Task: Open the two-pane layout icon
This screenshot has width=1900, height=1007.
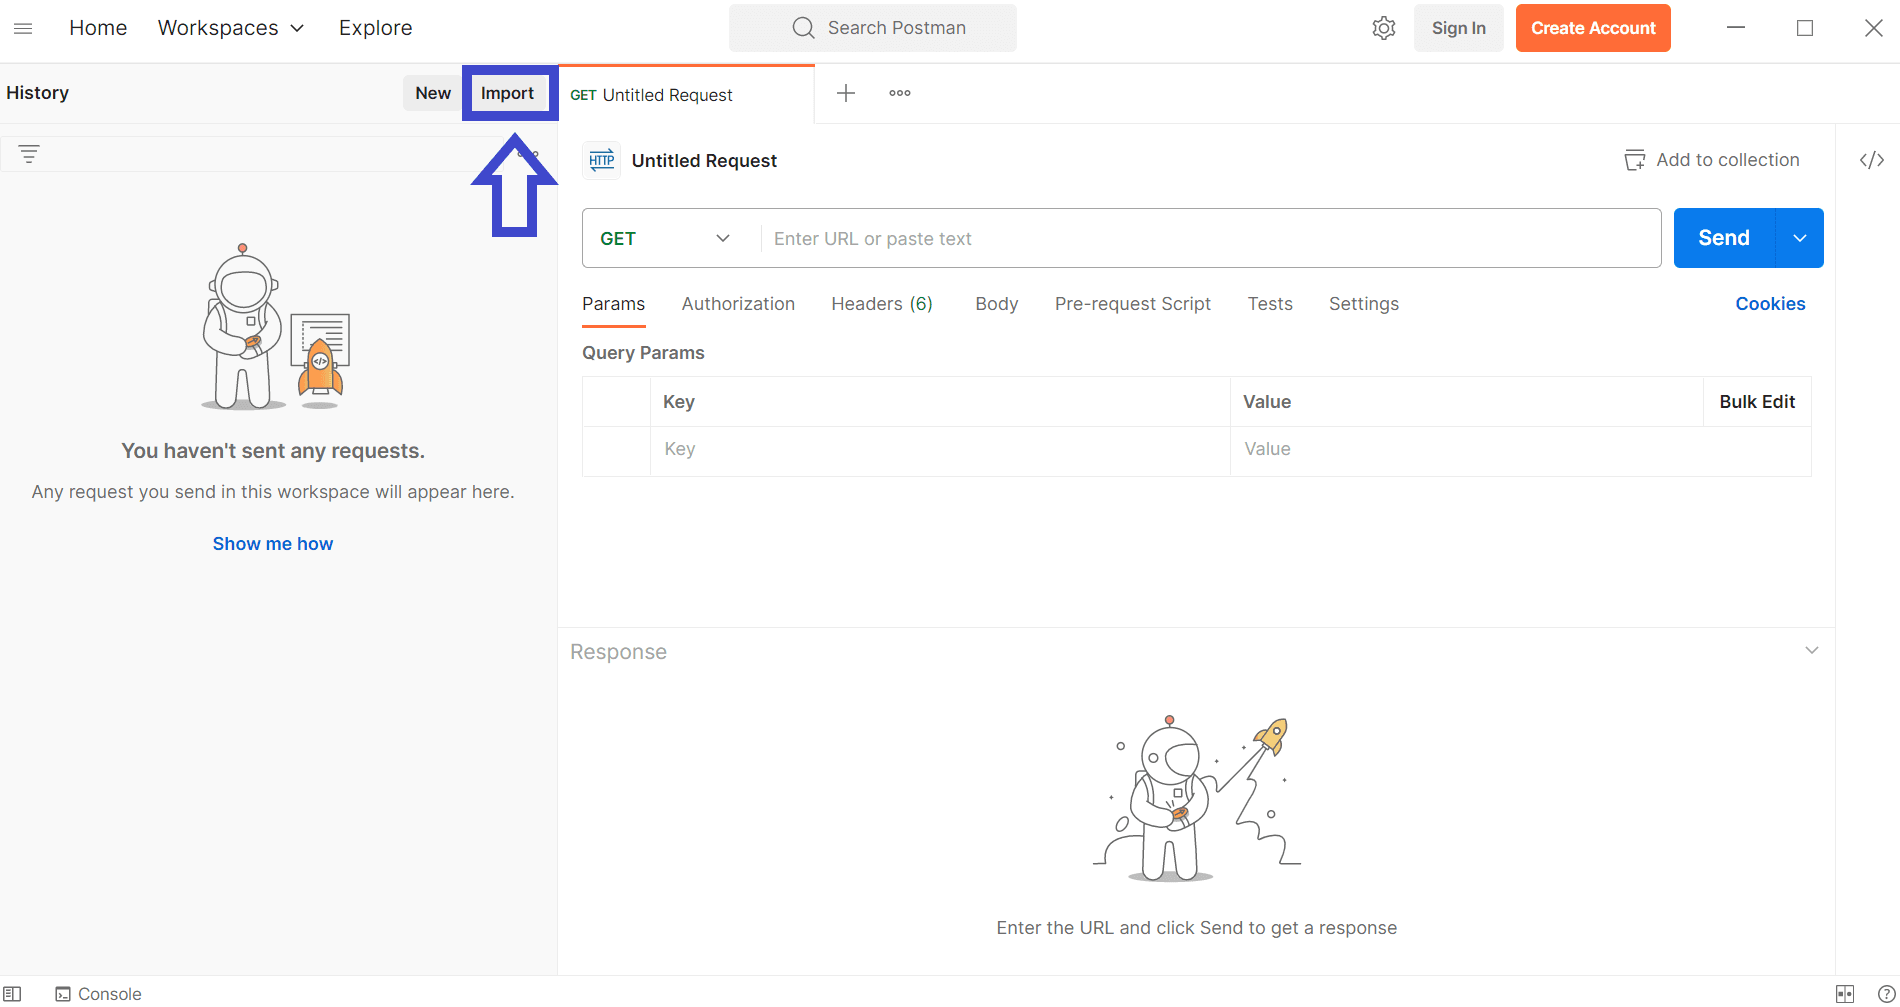Action: (1845, 993)
